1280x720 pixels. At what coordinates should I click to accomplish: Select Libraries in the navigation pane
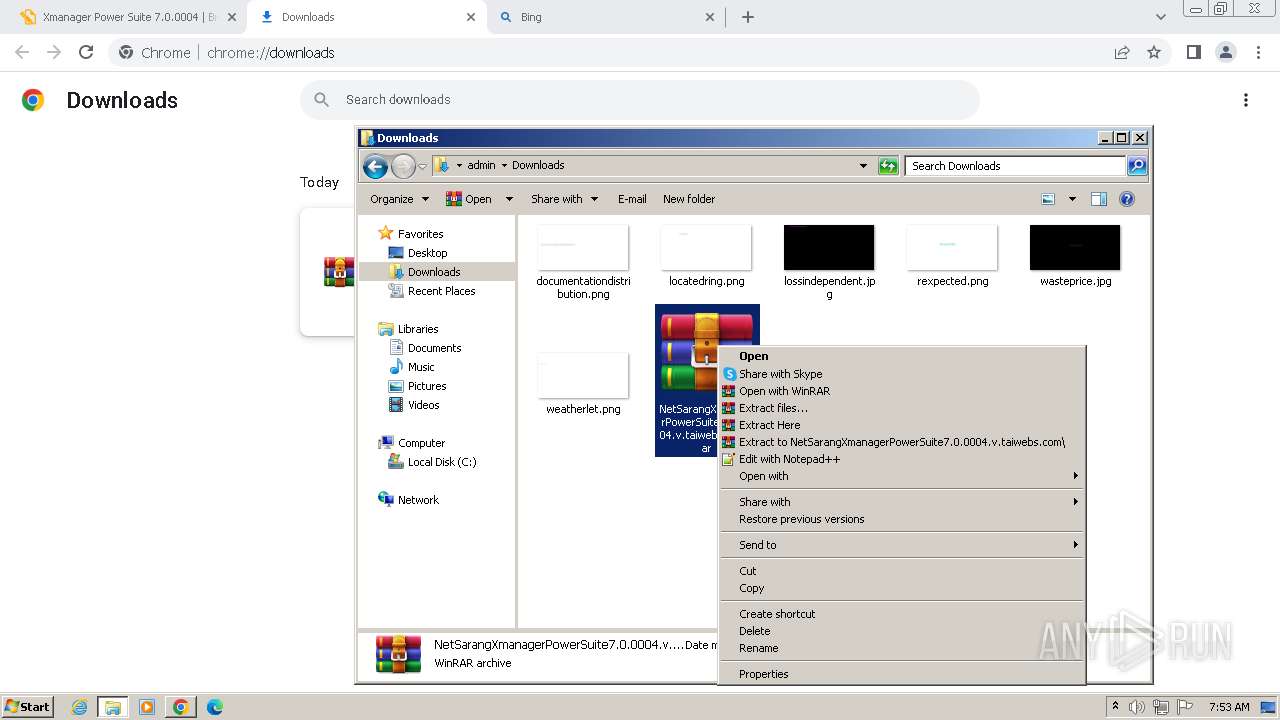coord(418,329)
